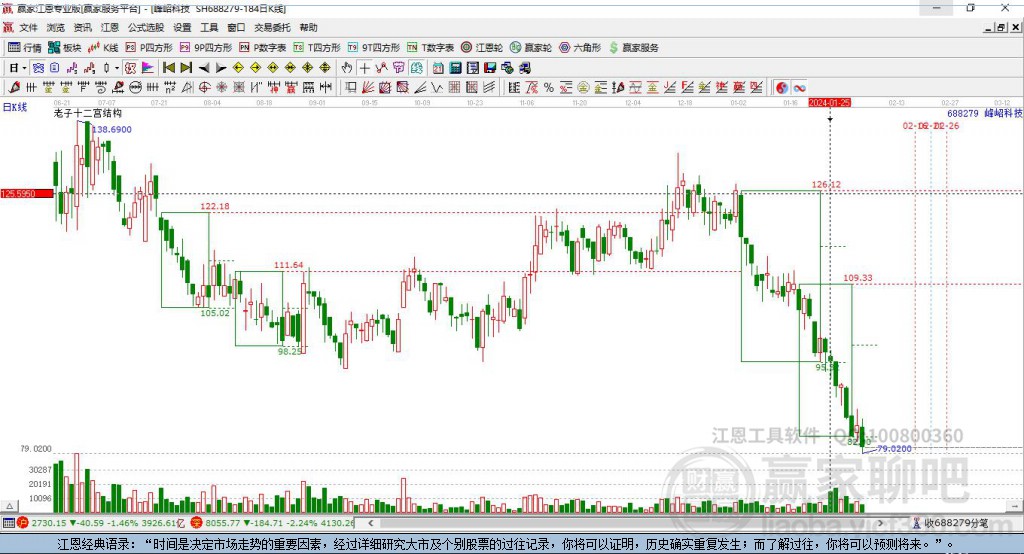1024x554 pixels.
Task: Click the 沪 Shanghai index badge
Action: pos(23,523)
